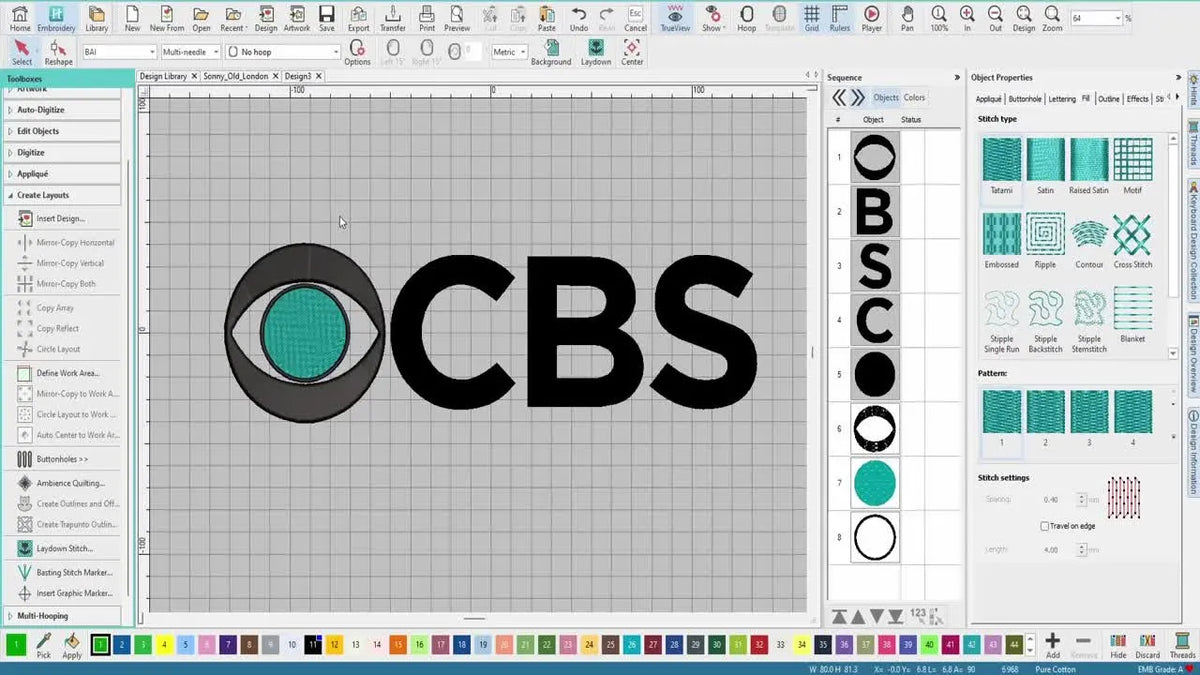Choose the Select tool
Image resolution: width=1200 pixels, height=675 pixels.
coord(22,53)
